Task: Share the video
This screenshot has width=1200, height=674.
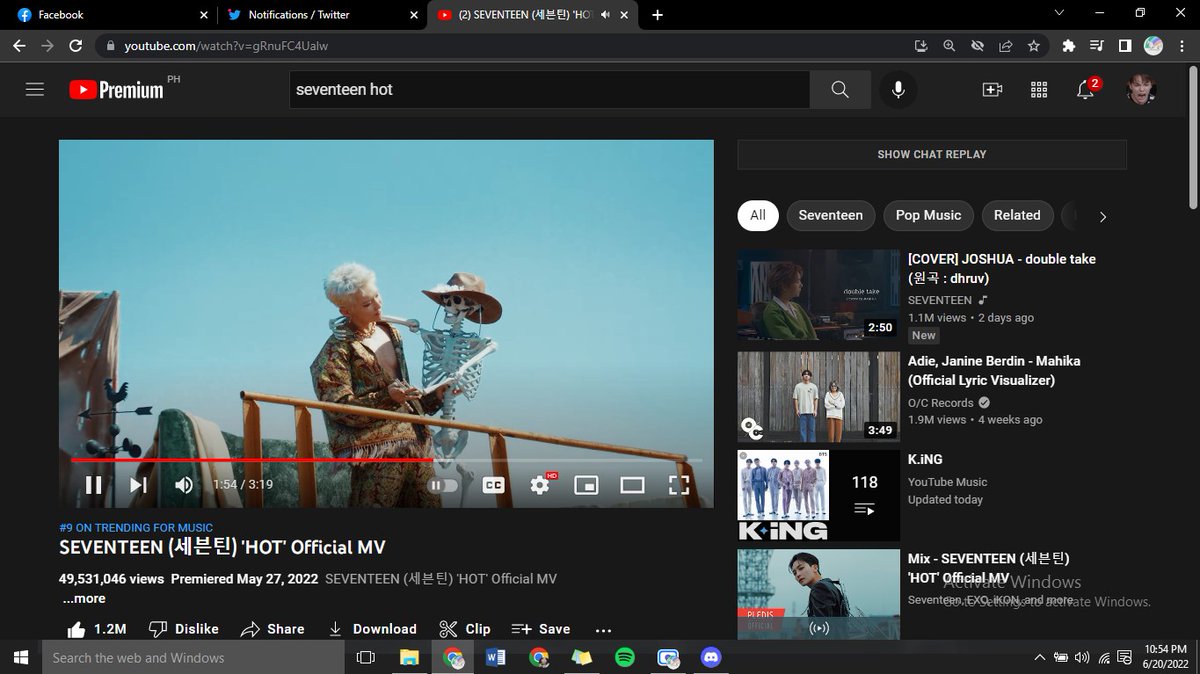Action: point(272,629)
